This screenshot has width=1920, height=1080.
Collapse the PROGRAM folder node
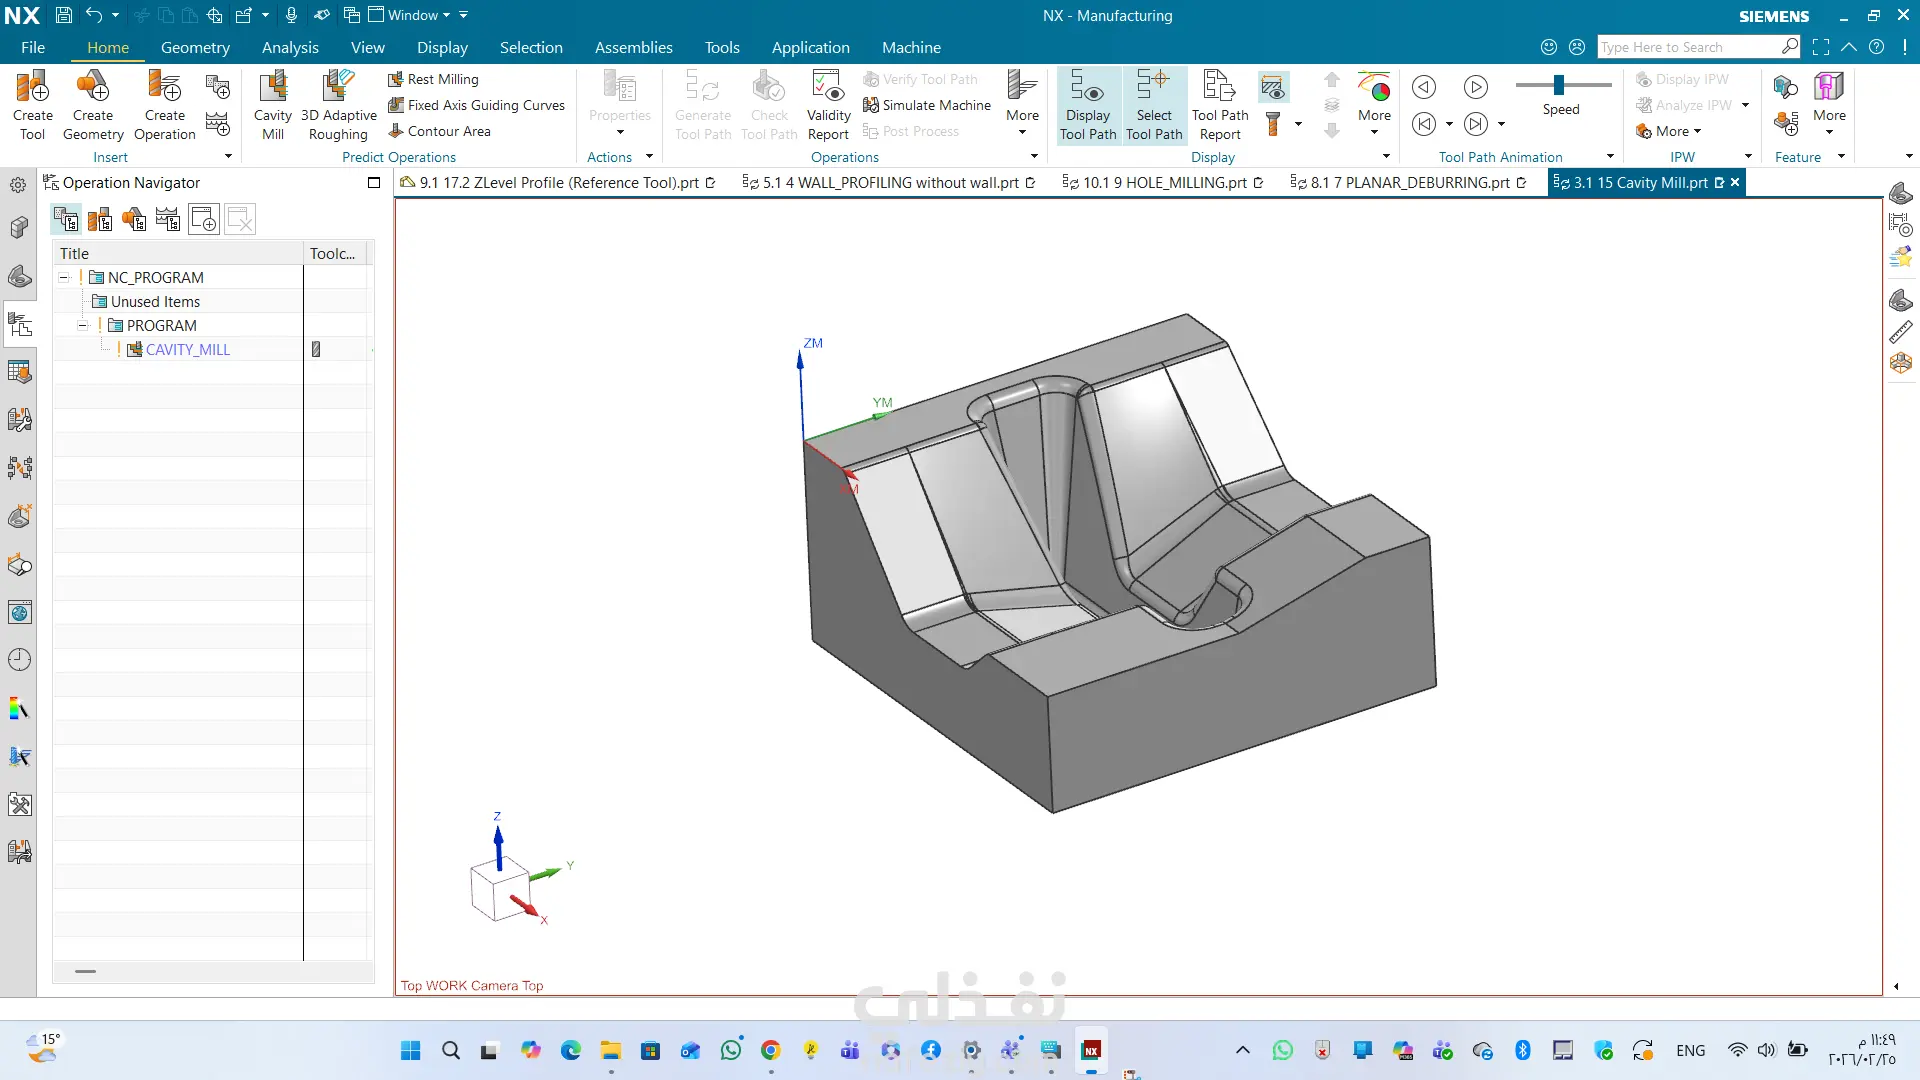[83, 326]
